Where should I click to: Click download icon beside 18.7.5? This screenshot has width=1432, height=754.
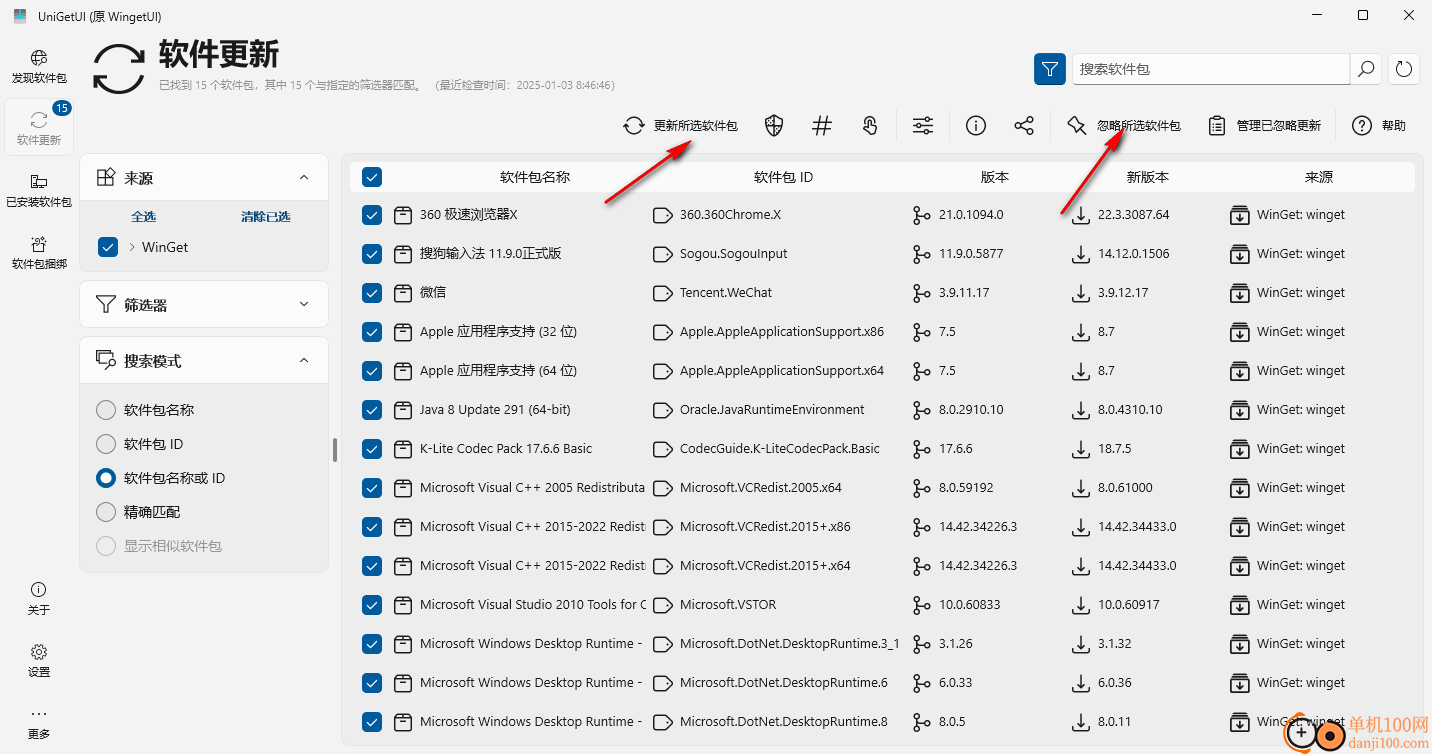[1080, 448]
